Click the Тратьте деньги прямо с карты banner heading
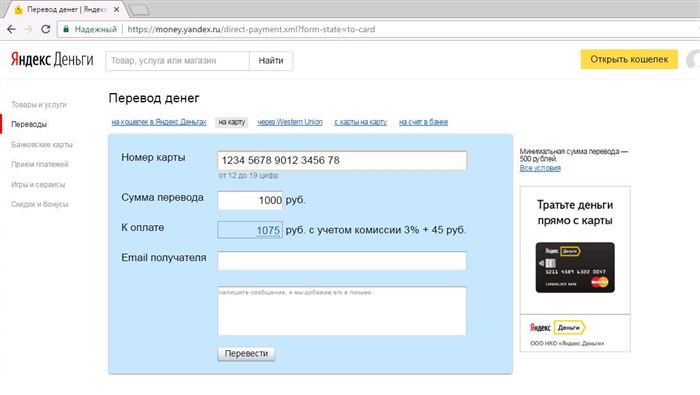The width and height of the screenshot is (700, 395). pos(575,212)
